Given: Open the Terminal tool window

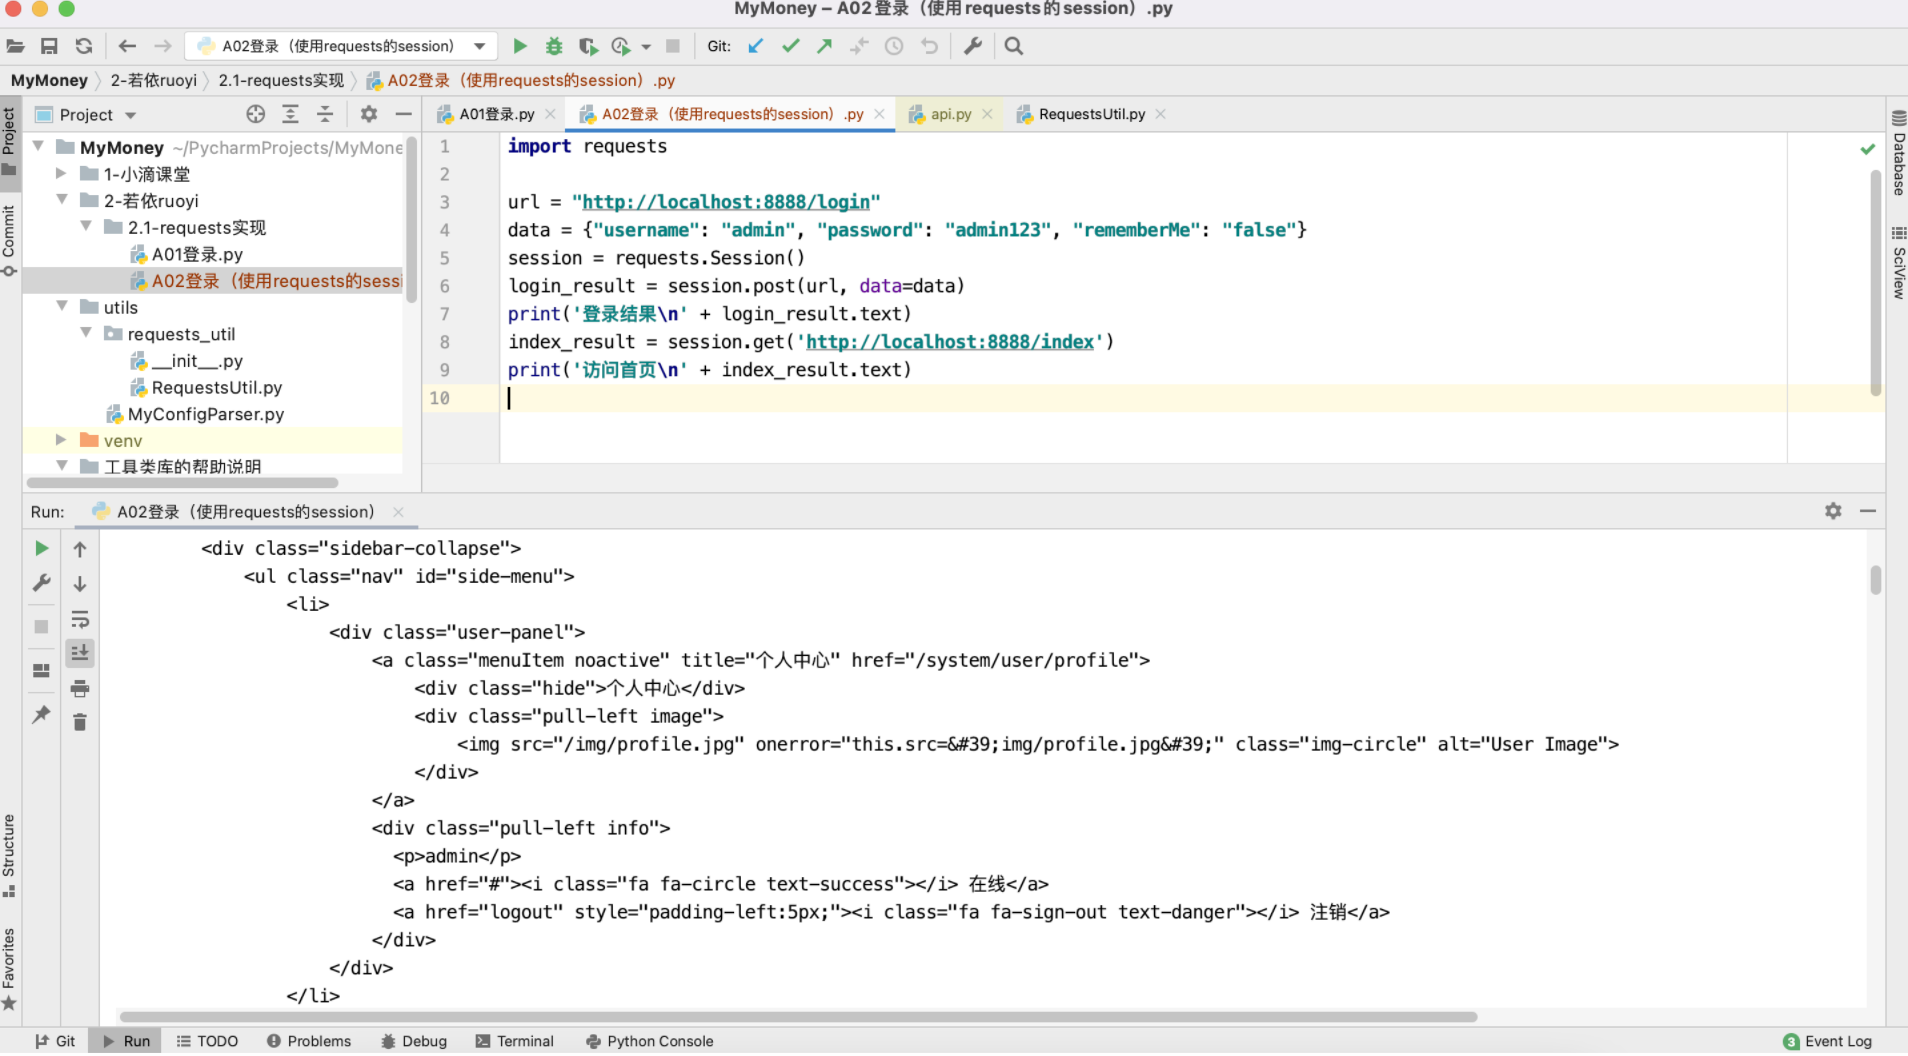Looking at the screenshot, I should click(515, 1041).
